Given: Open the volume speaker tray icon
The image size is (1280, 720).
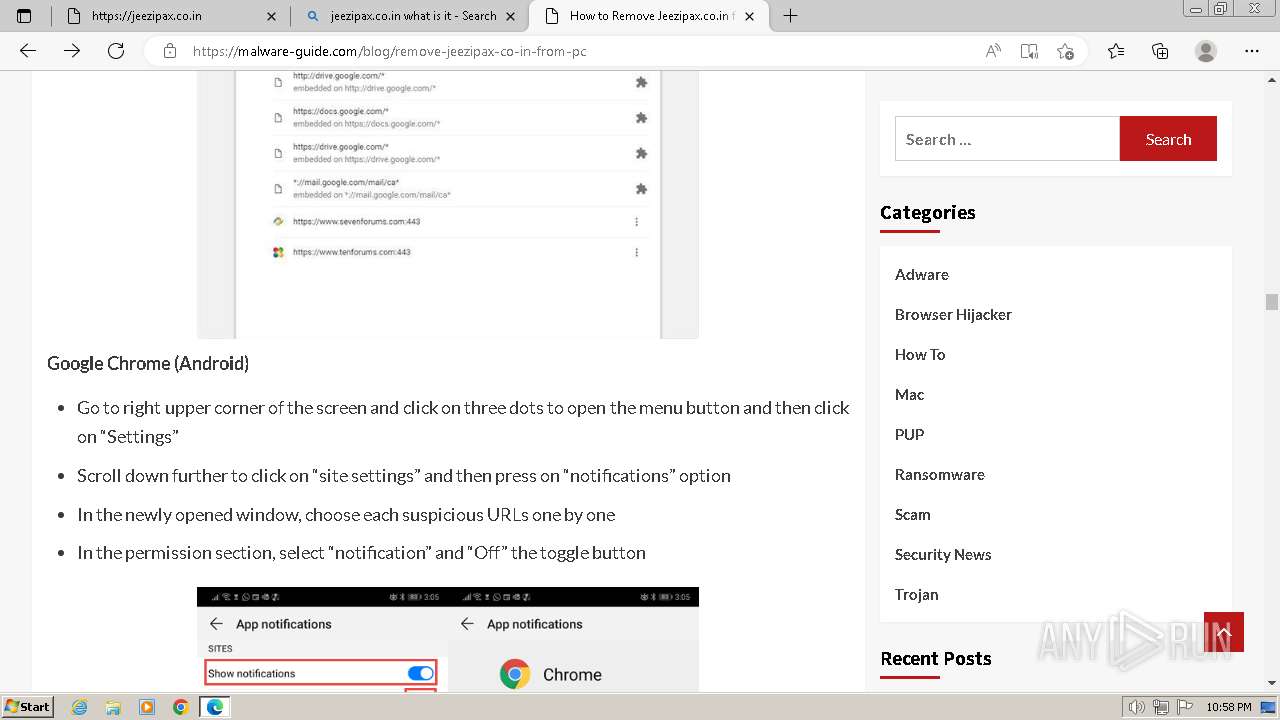Looking at the screenshot, I should (1137, 707).
